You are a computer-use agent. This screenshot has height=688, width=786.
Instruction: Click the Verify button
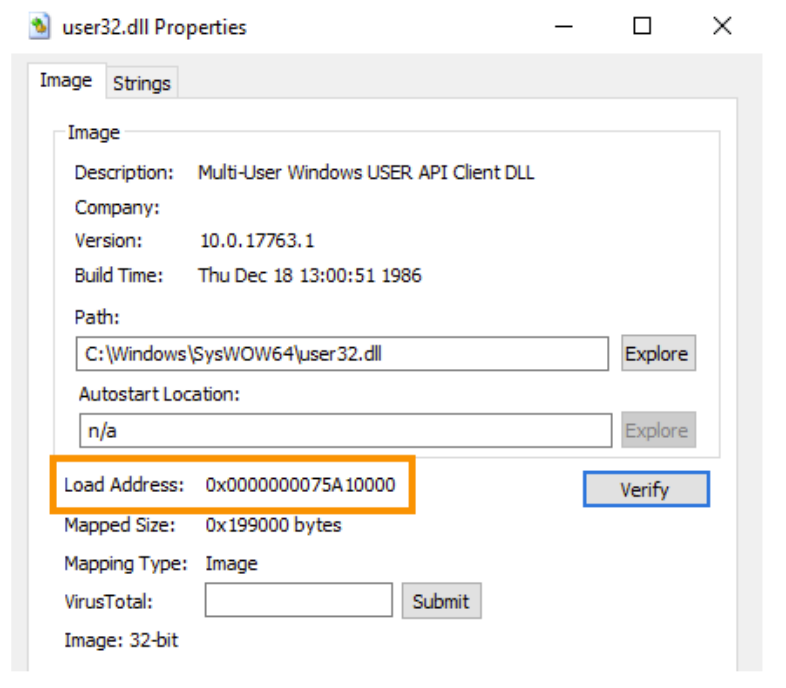tap(646, 489)
